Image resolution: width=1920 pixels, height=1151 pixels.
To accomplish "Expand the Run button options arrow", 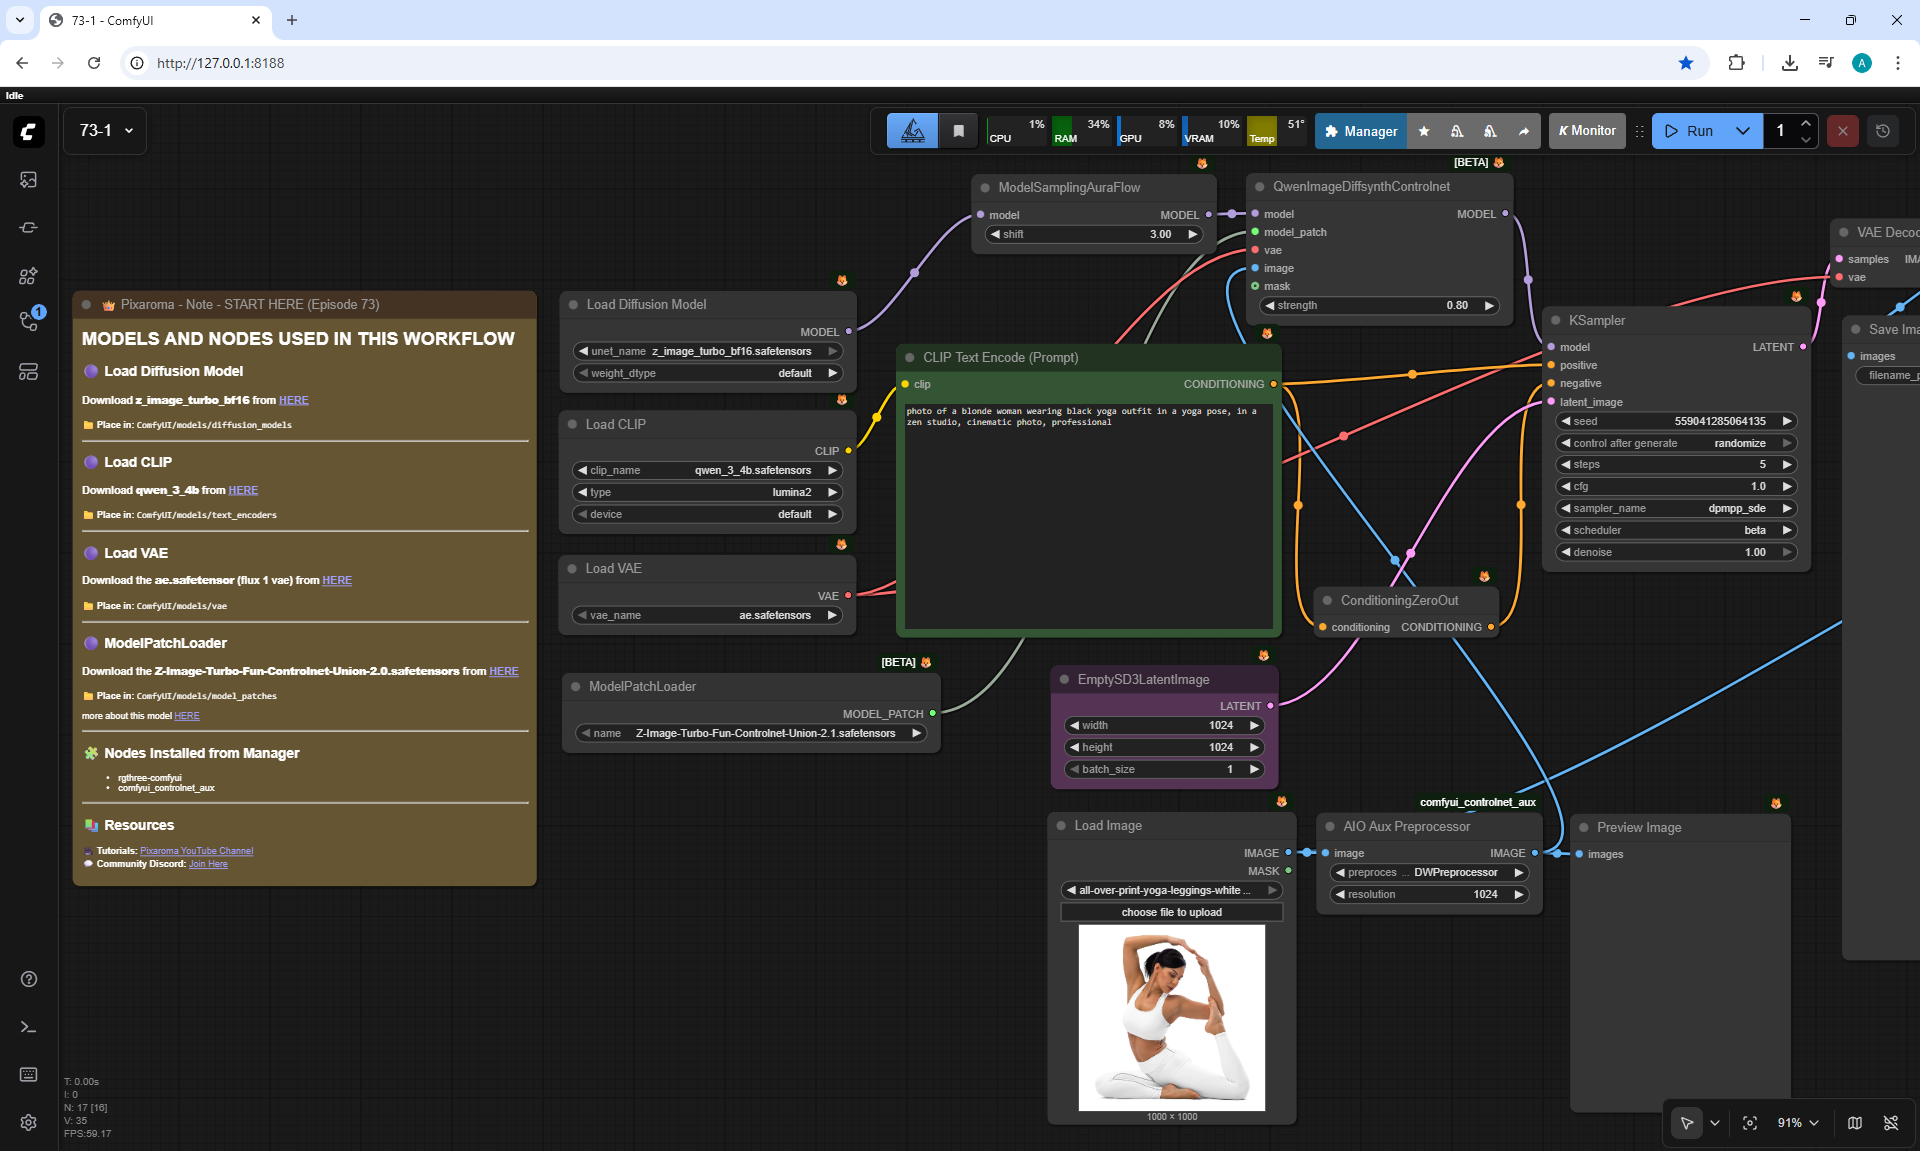I will pos(1743,131).
